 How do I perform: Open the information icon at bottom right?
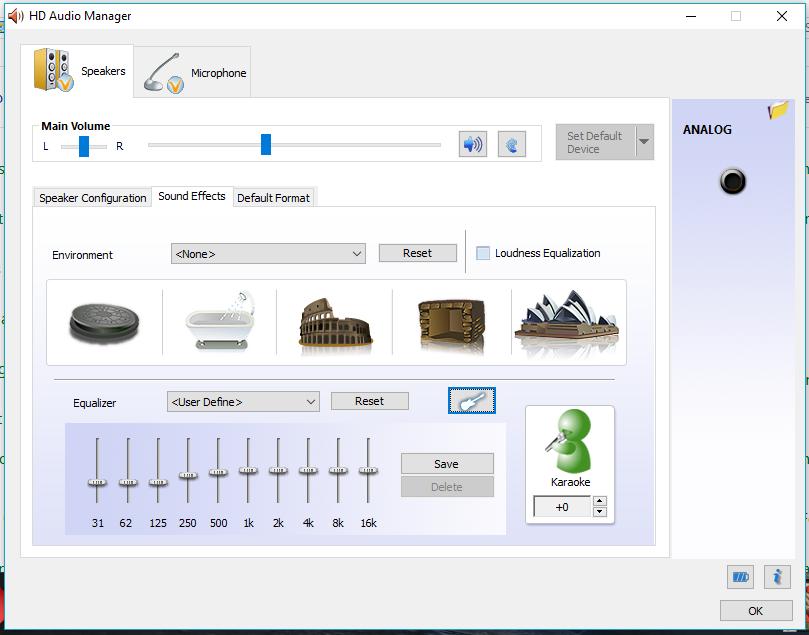777,576
